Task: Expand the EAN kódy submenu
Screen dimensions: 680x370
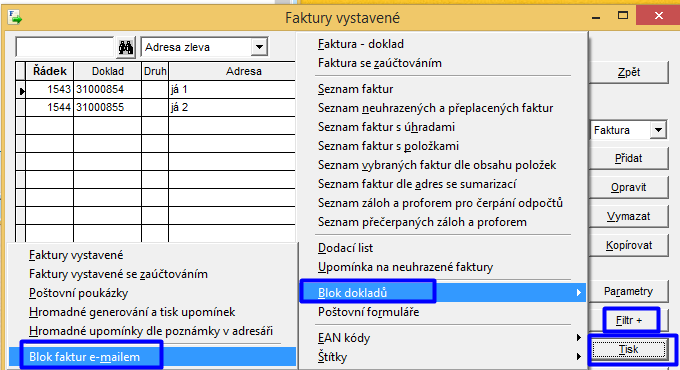Action: tap(442, 338)
